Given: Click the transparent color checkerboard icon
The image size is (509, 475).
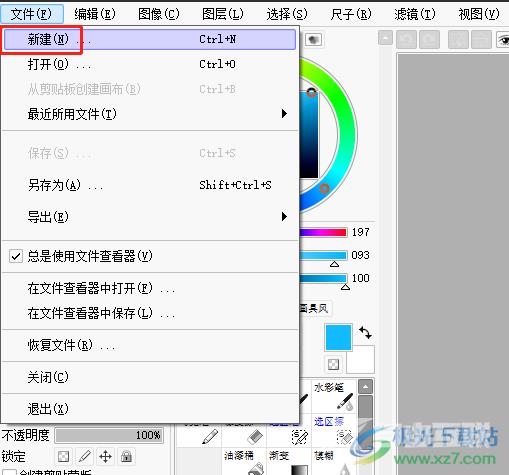Looking at the screenshot, I should pyautogui.click(x=333, y=364).
